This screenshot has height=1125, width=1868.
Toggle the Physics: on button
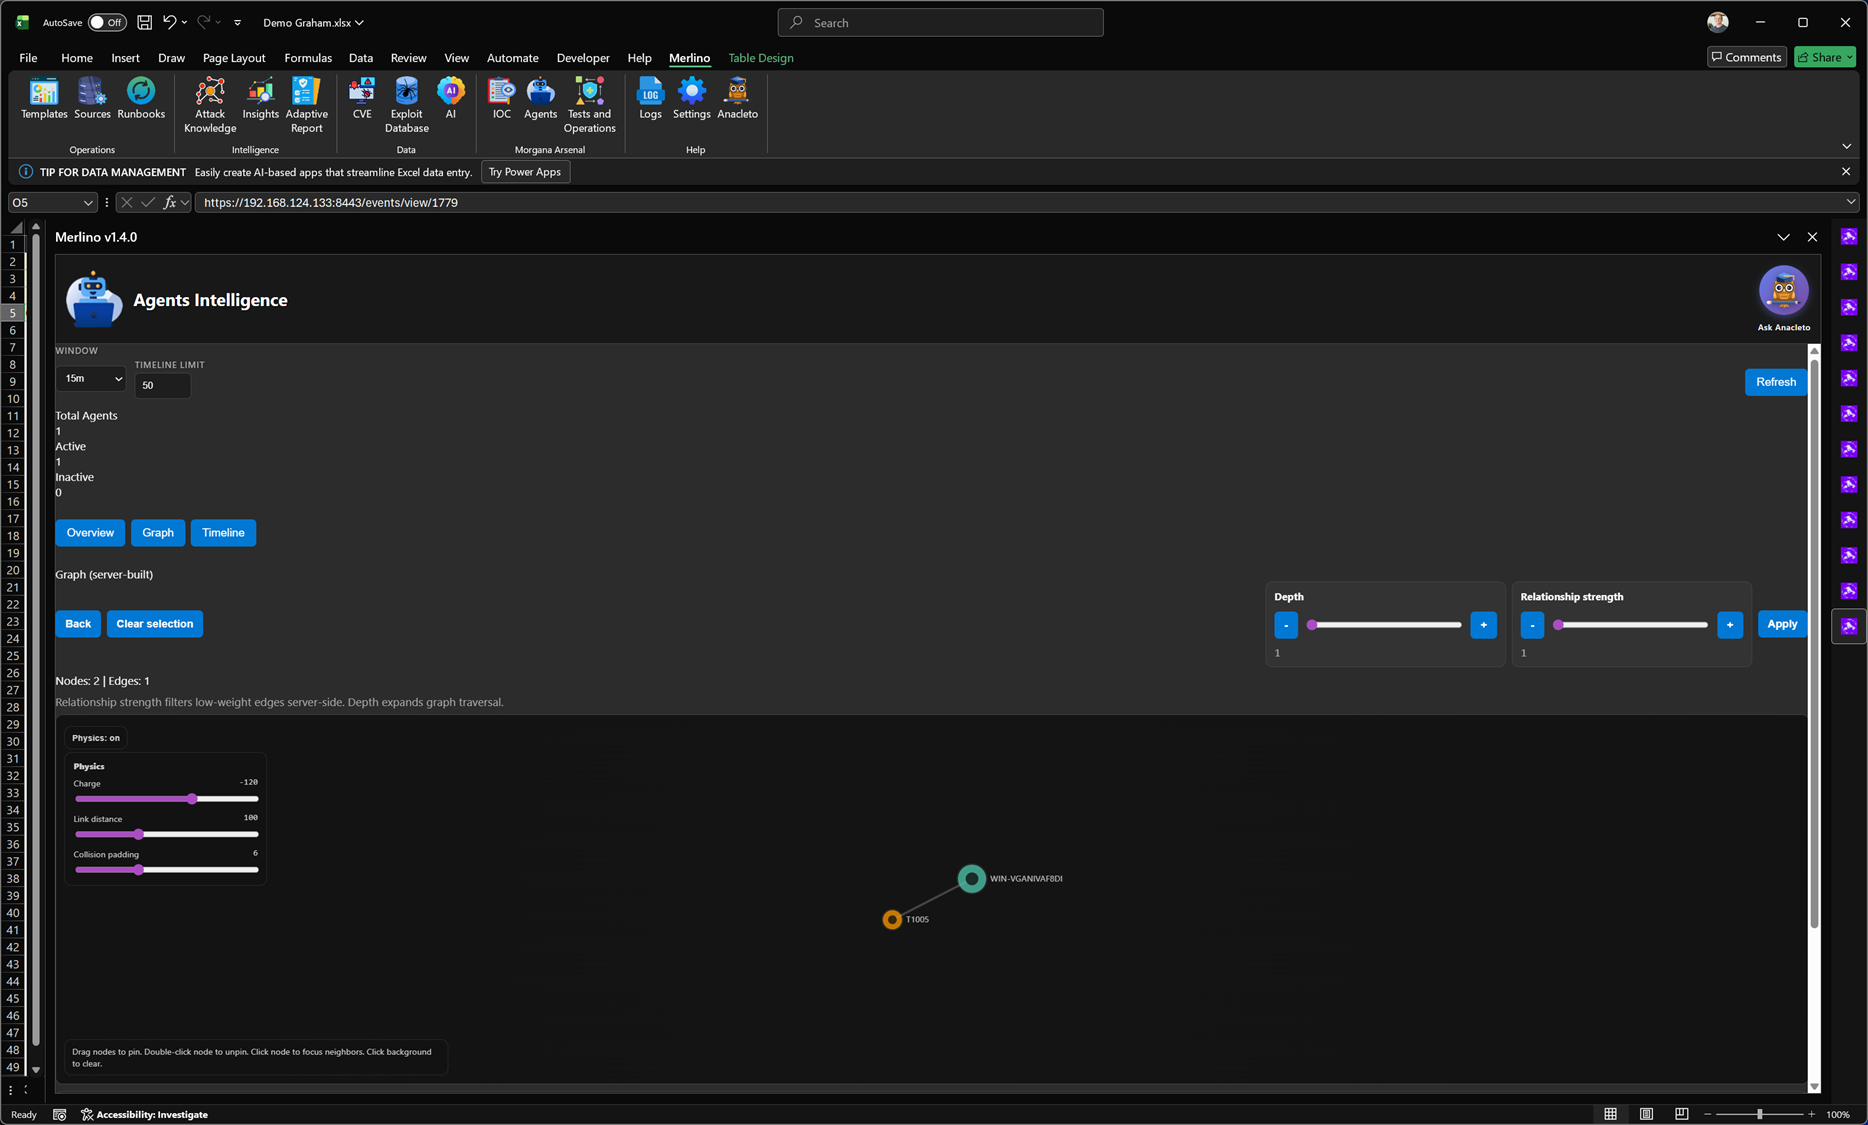tap(96, 738)
